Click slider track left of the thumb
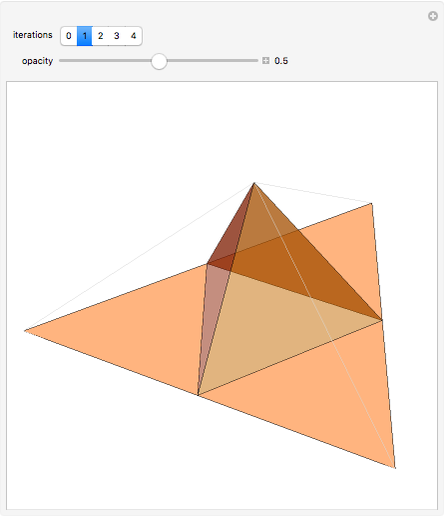The image size is (444, 518). [x=105, y=61]
